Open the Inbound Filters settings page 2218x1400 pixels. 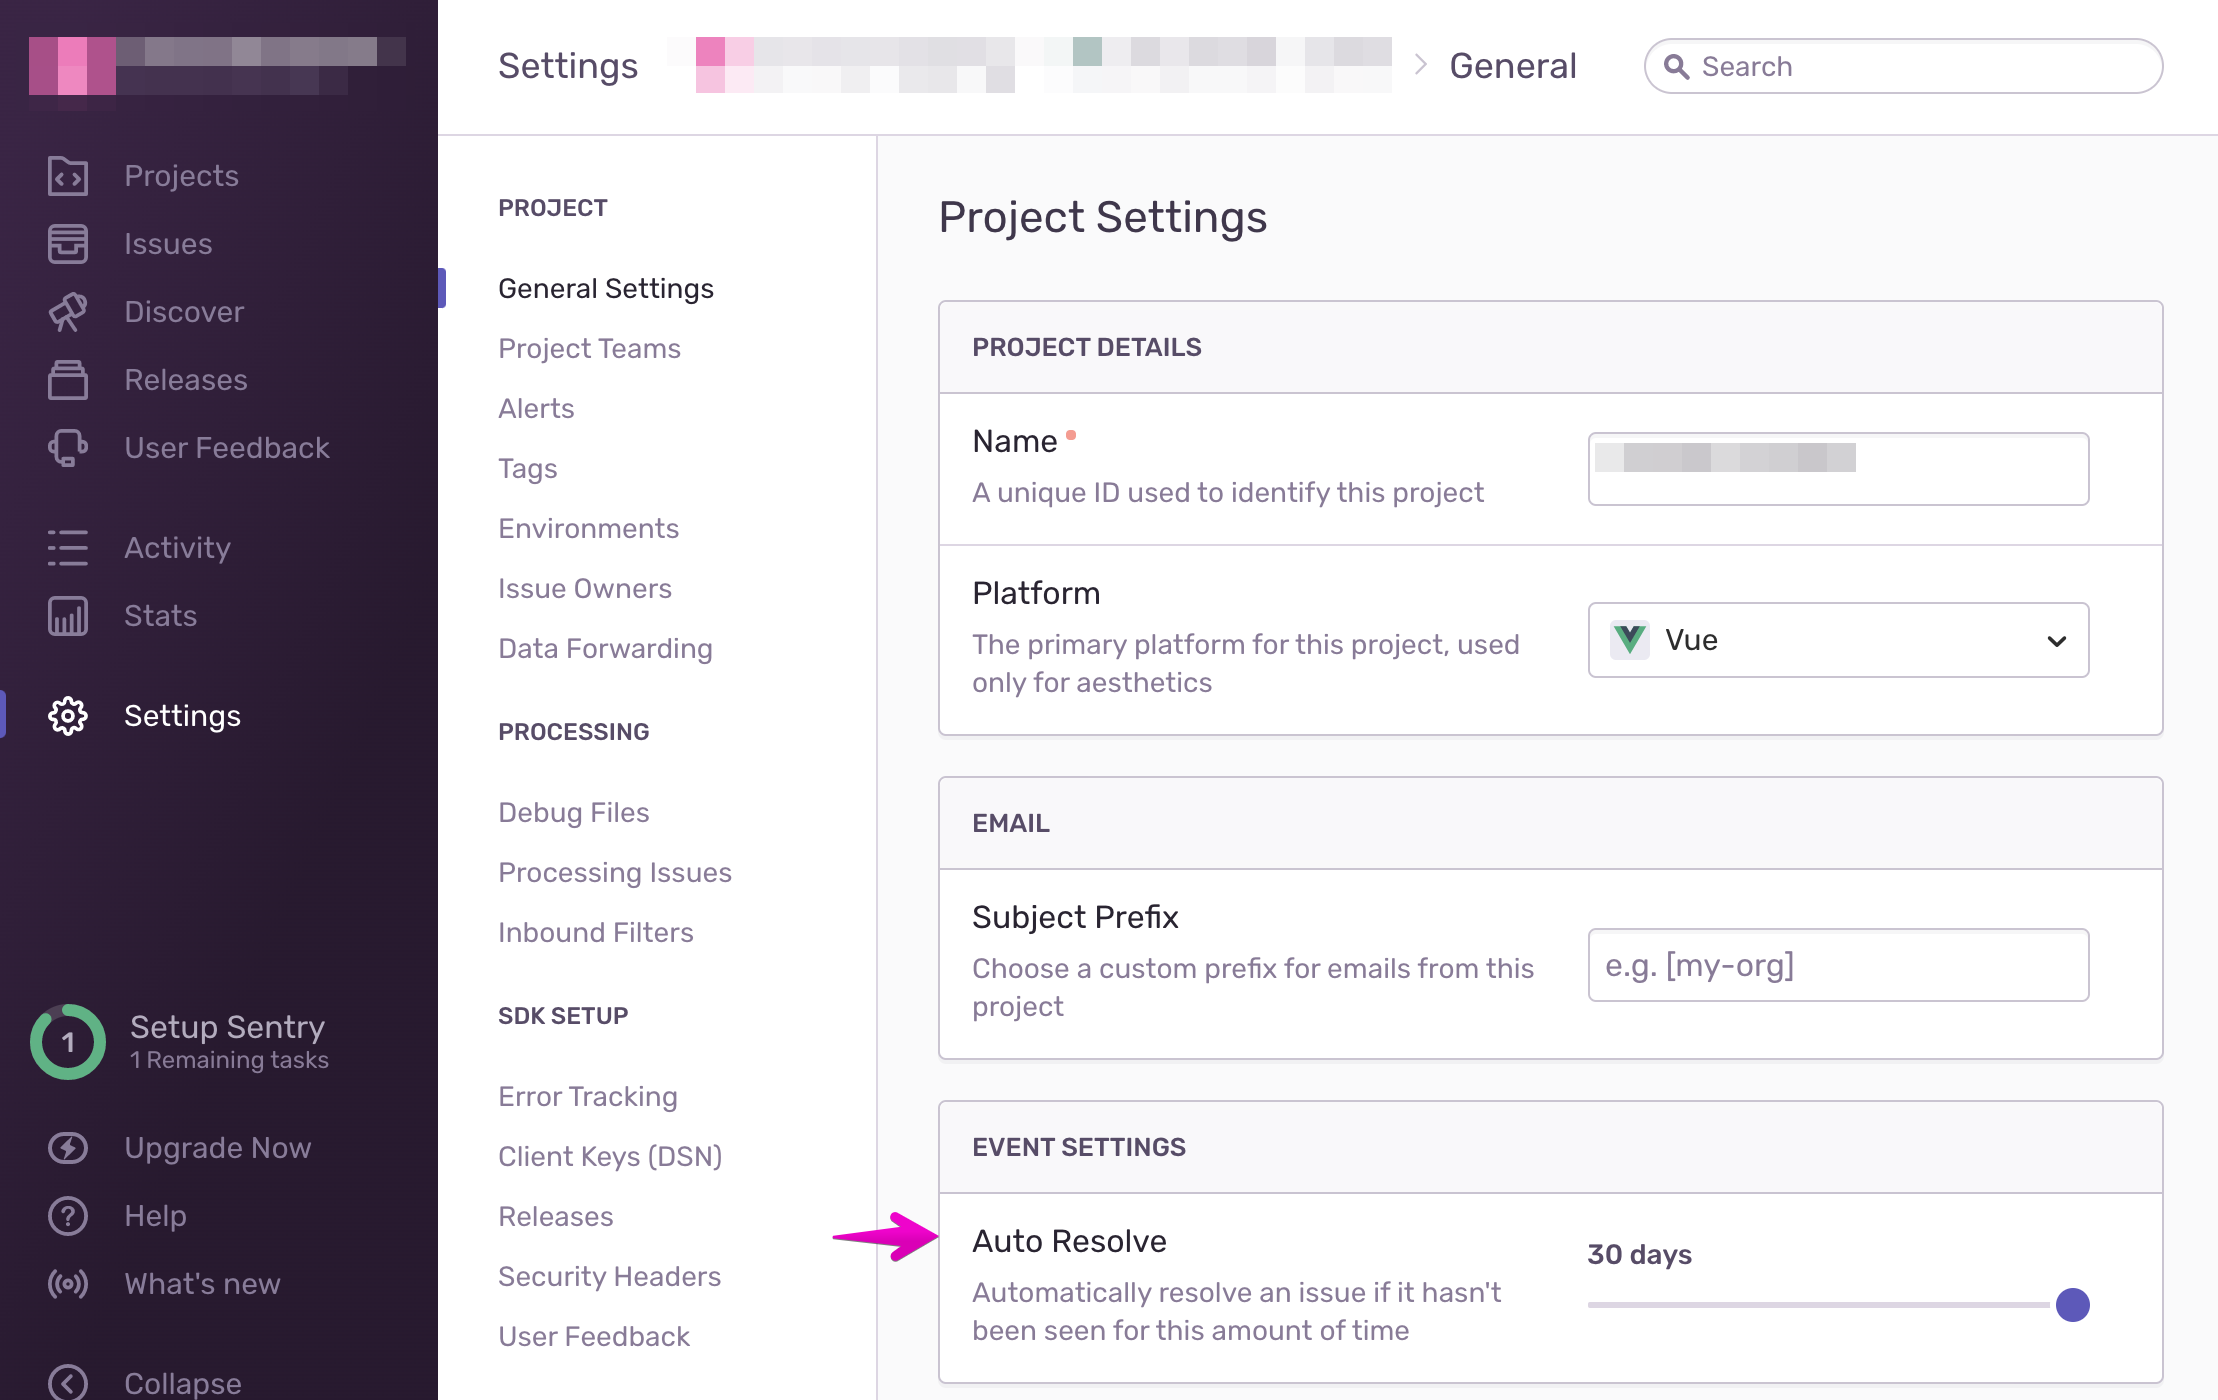point(597,932)
